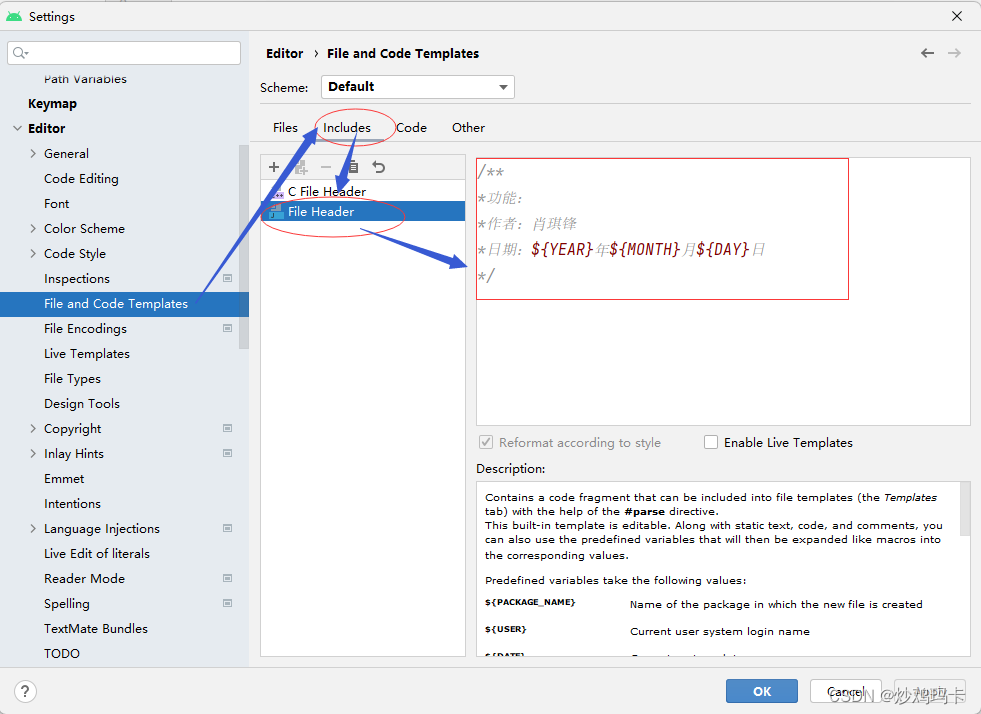Image resolution: width=981 pixels, height=714 pixels.
Task: Expand the Inlay Hints node
Action: [33, 454]
